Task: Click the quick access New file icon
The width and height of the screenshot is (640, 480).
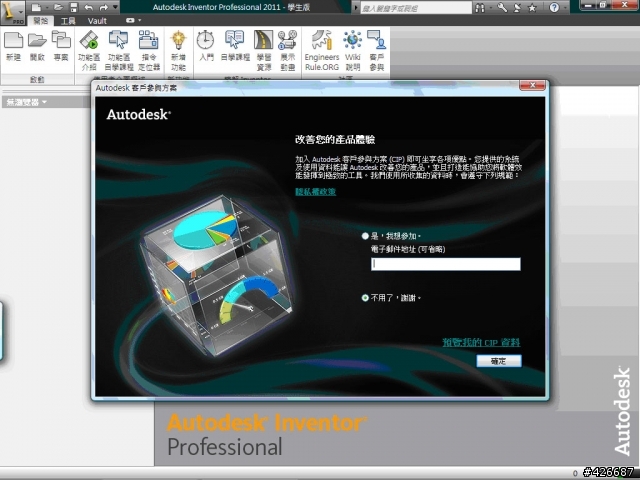Action: tap(36, 7)
